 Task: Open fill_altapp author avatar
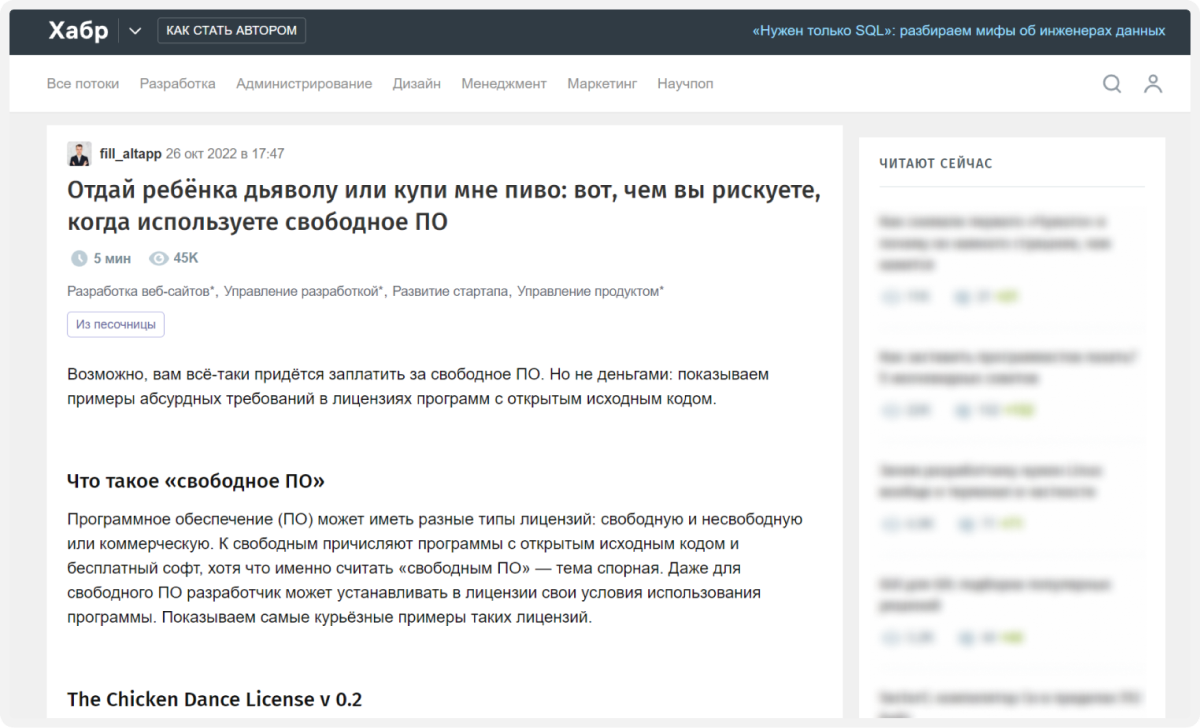tap(79, 154)
